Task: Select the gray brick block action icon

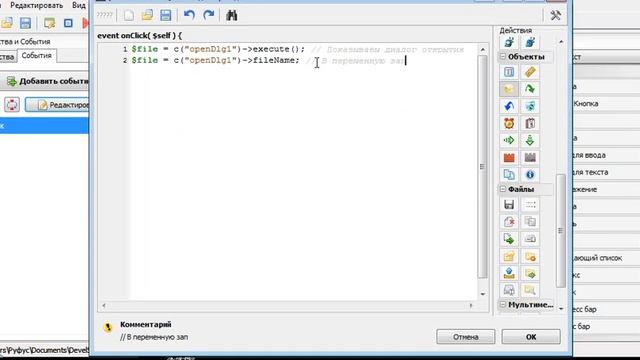Action: [x=530, y=158]
